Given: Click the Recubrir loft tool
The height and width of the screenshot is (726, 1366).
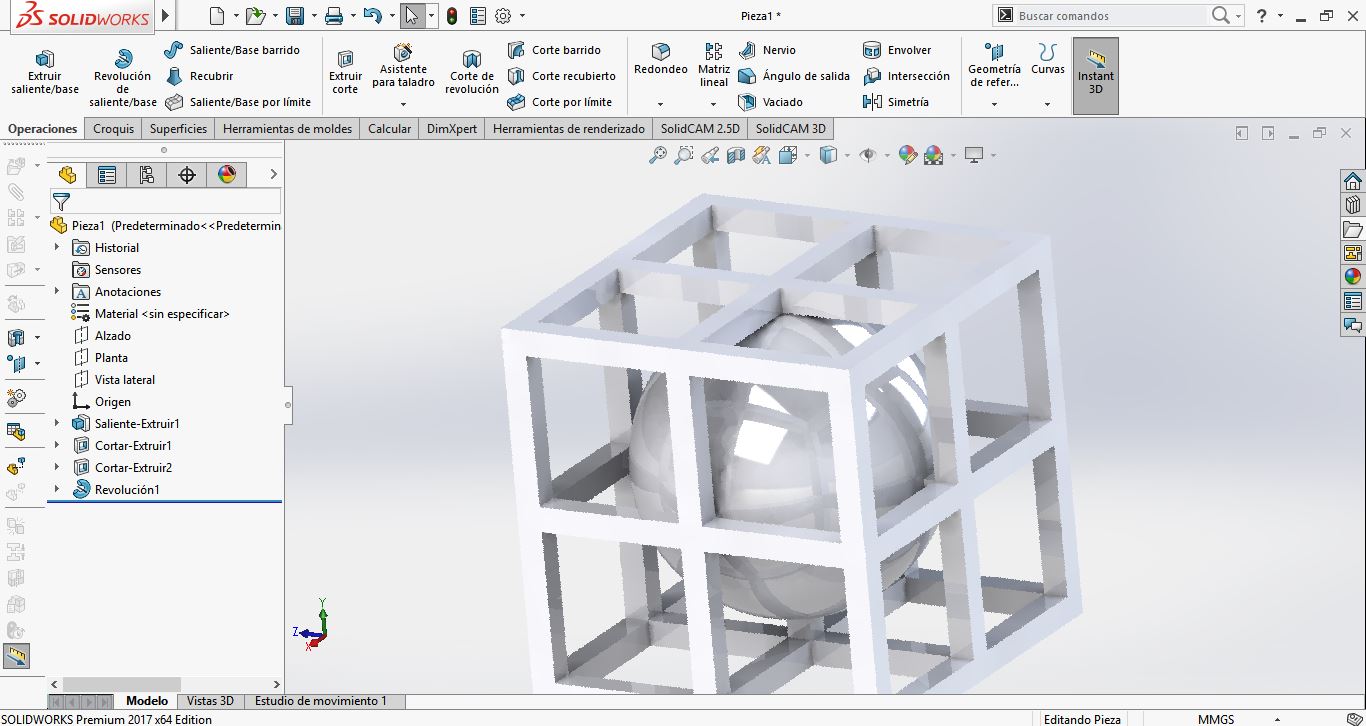Looking at the screenshot, I should click(199, 76).
